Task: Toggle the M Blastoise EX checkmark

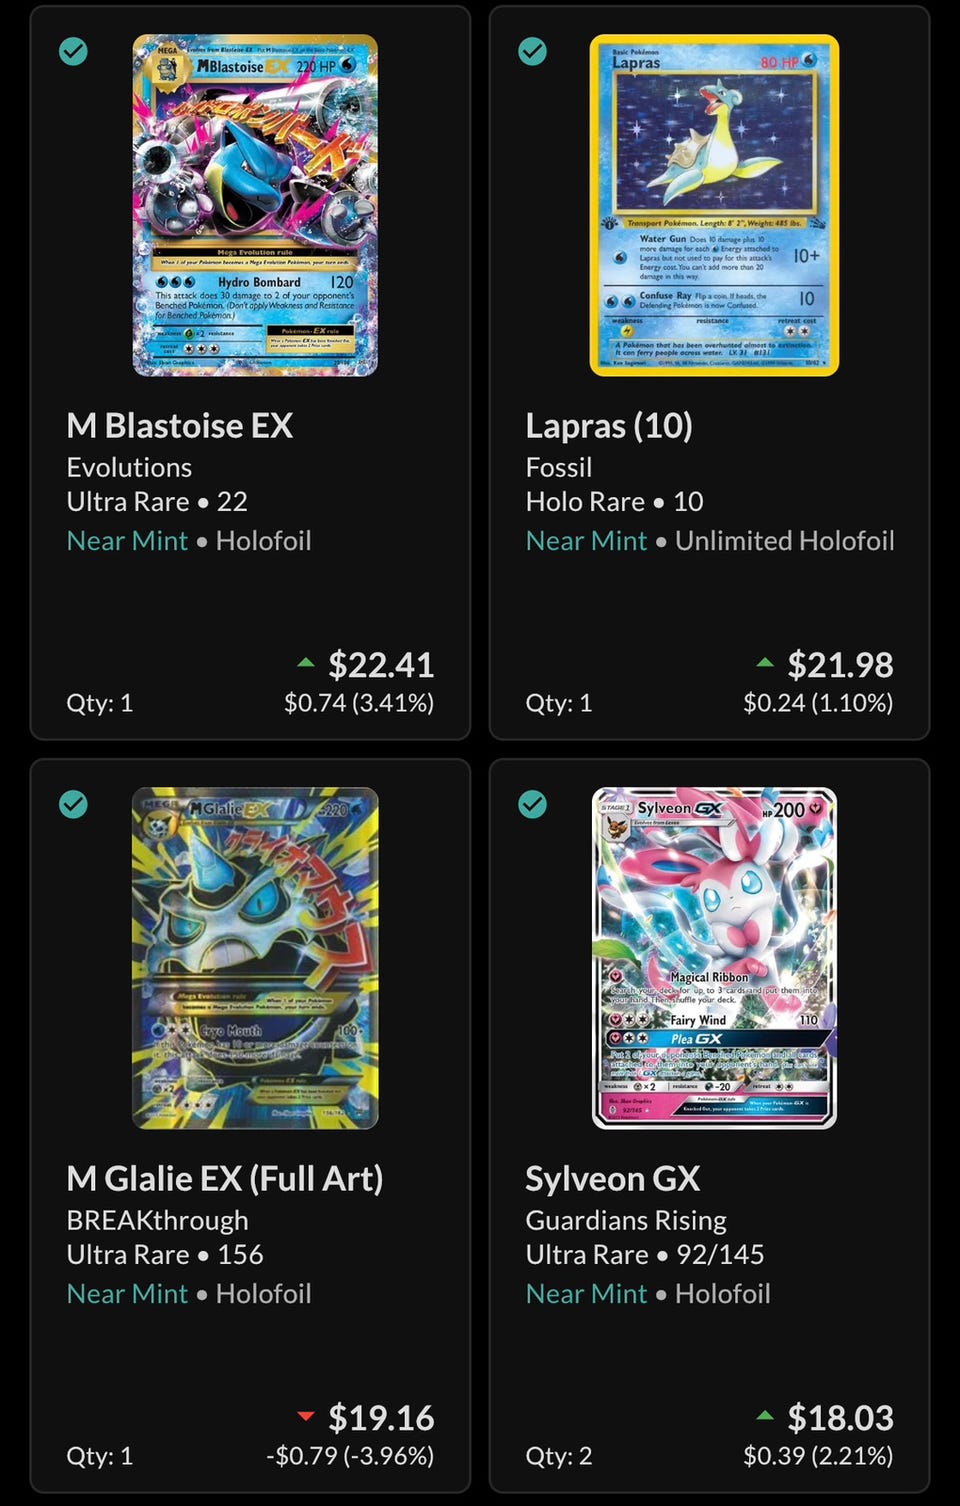Action: (x=73, y=51)
